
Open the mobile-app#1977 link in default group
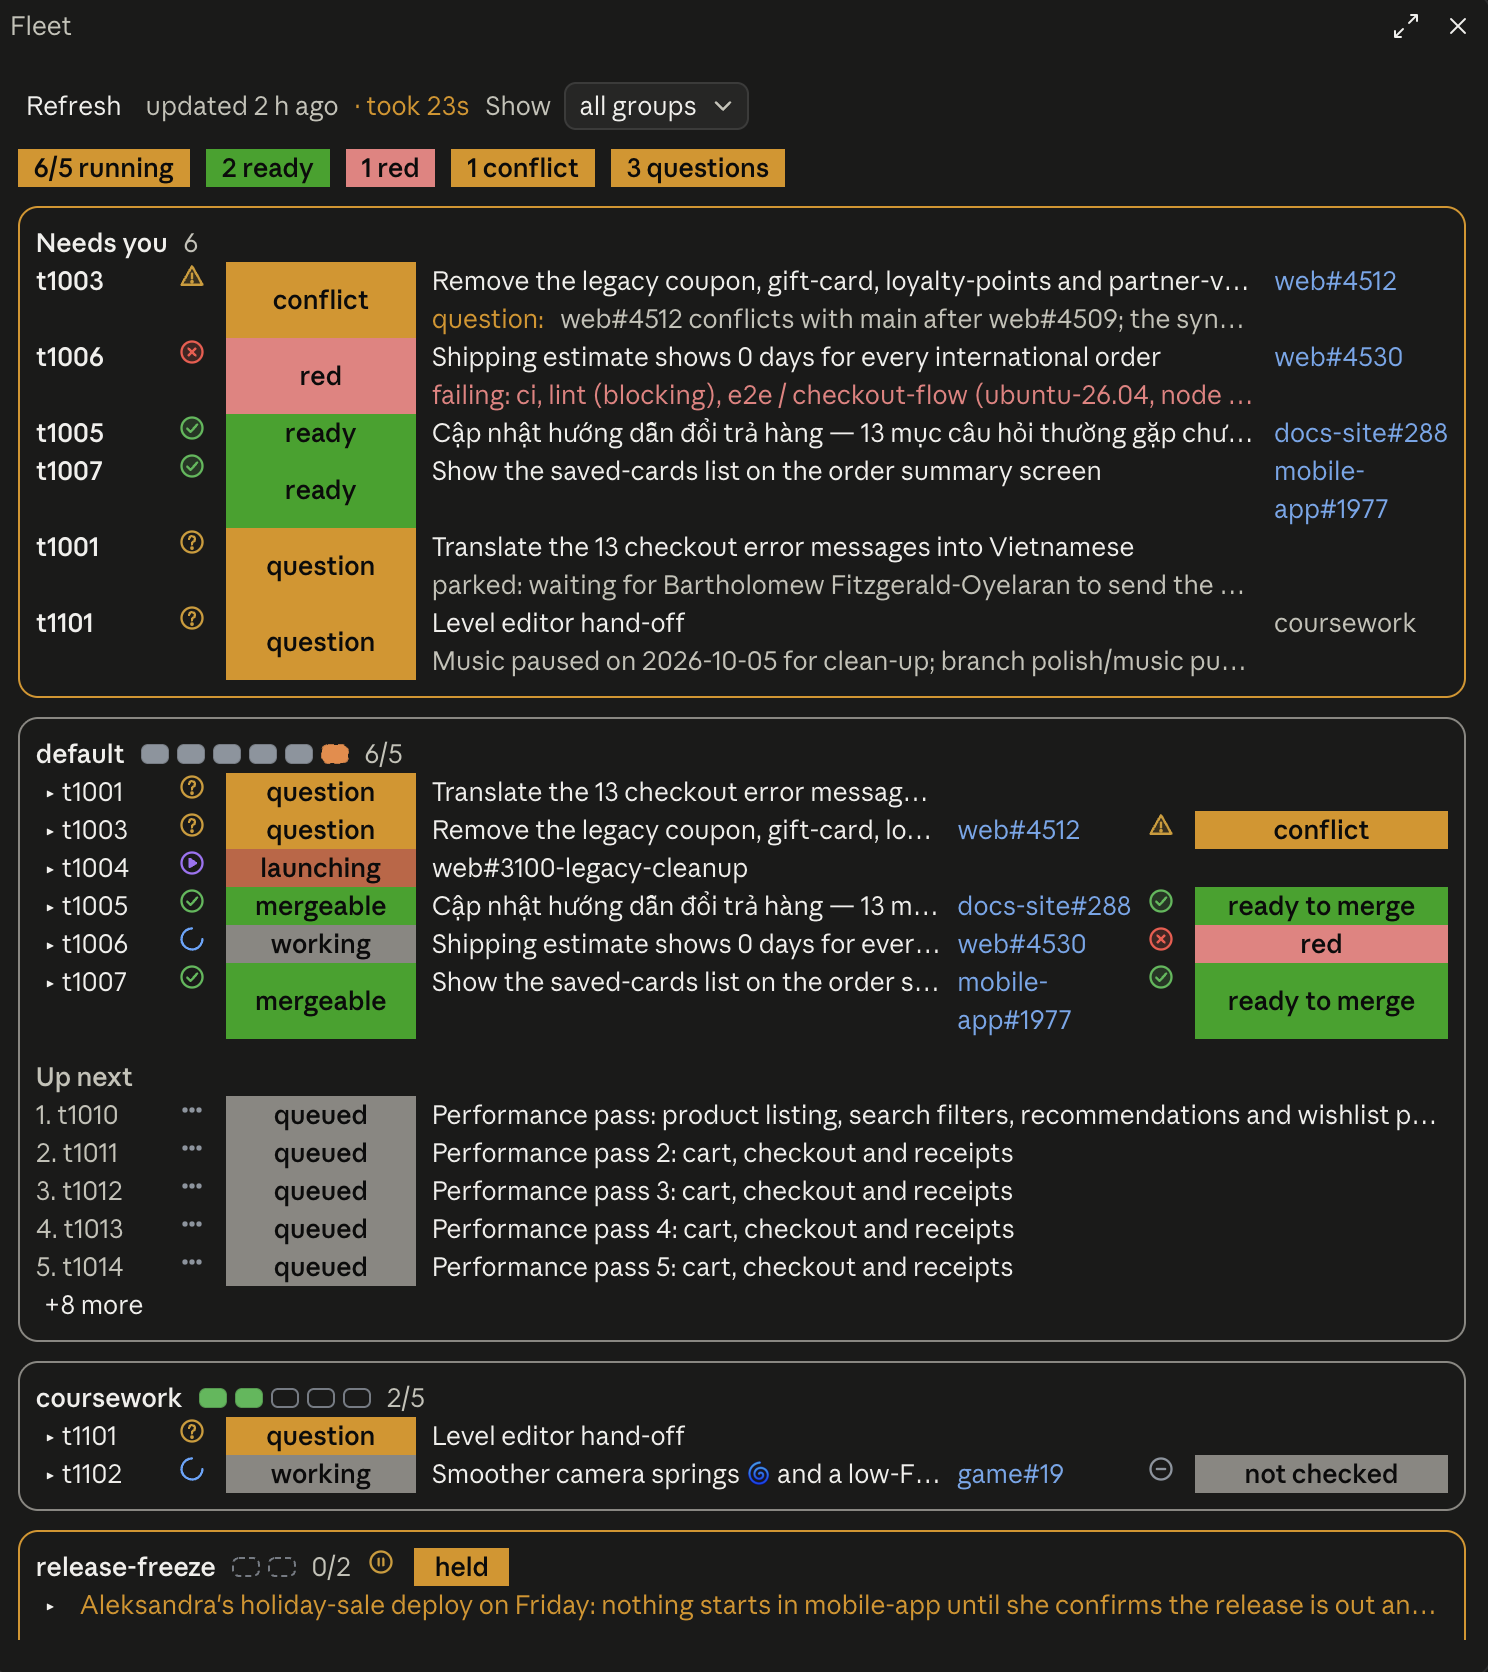pos(1014,1001)
